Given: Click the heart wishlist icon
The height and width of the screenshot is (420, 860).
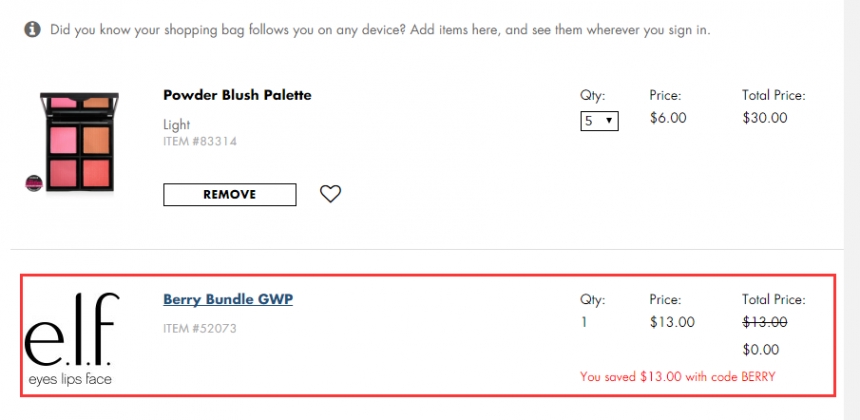Looking at the screenshot, I should 330,194.
